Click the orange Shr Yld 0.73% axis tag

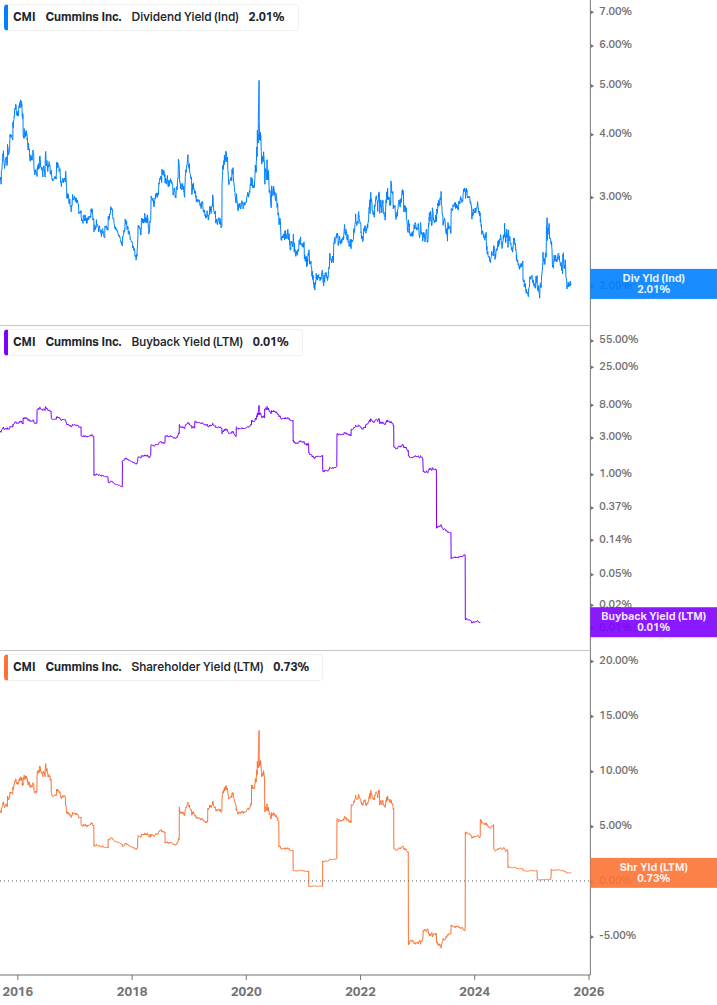[x=654, y=872]
